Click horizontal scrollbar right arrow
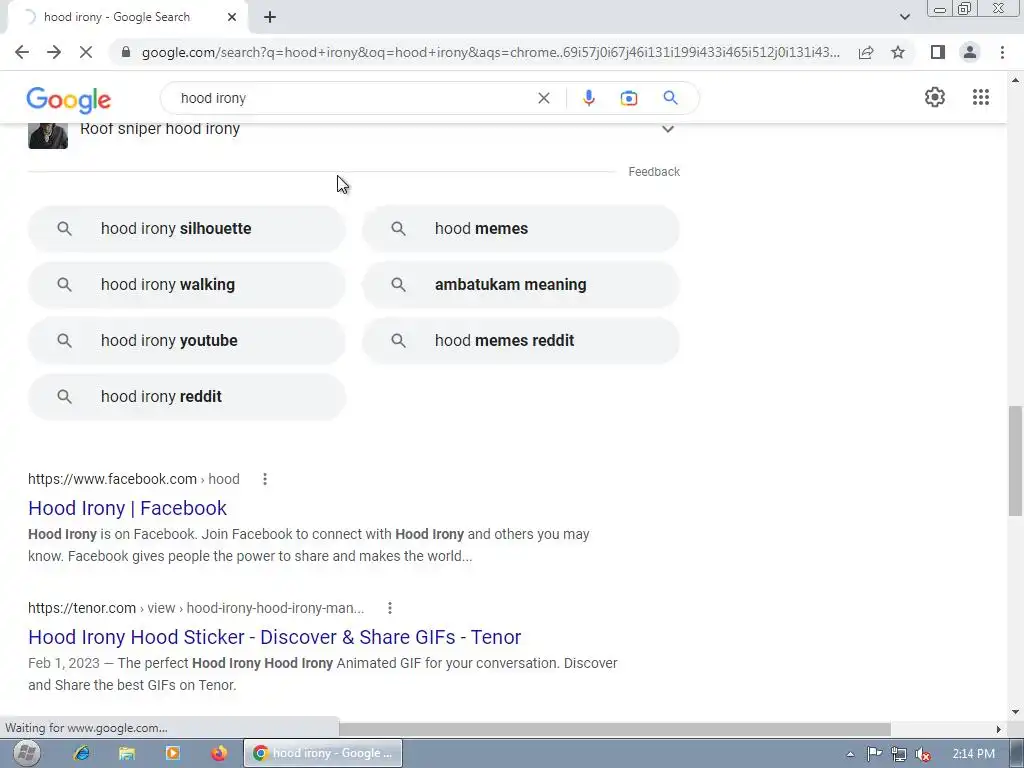The height and width of the screenshot is (768, 1024). click(x=998, y=729)
